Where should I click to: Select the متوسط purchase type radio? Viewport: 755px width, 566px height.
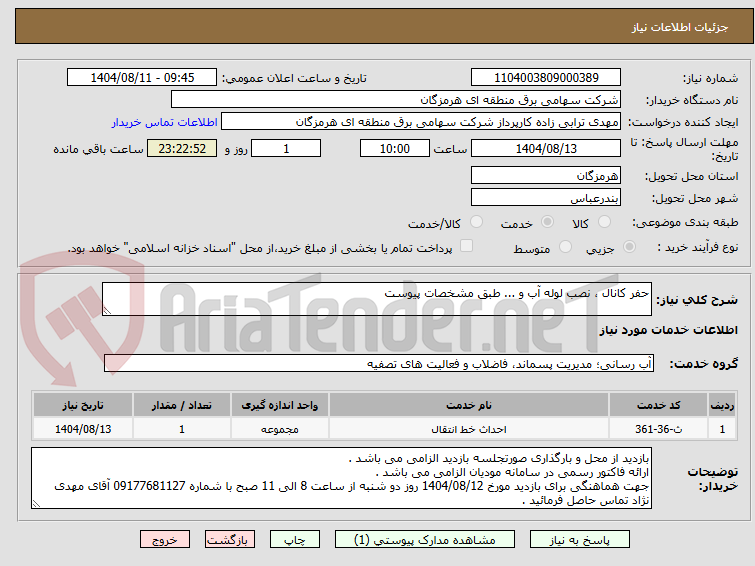(565, 247)
